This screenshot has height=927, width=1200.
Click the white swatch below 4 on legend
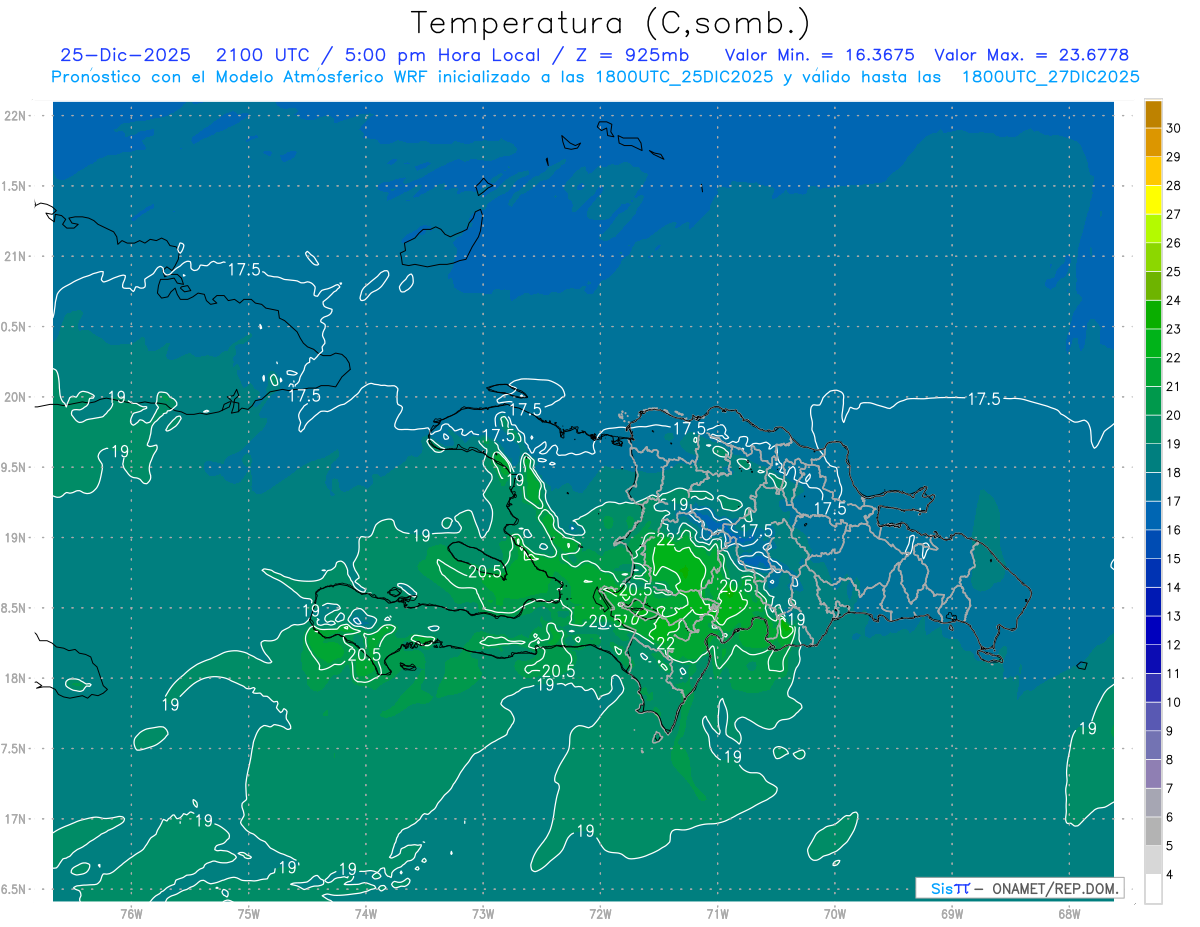tap(1153, 889)
